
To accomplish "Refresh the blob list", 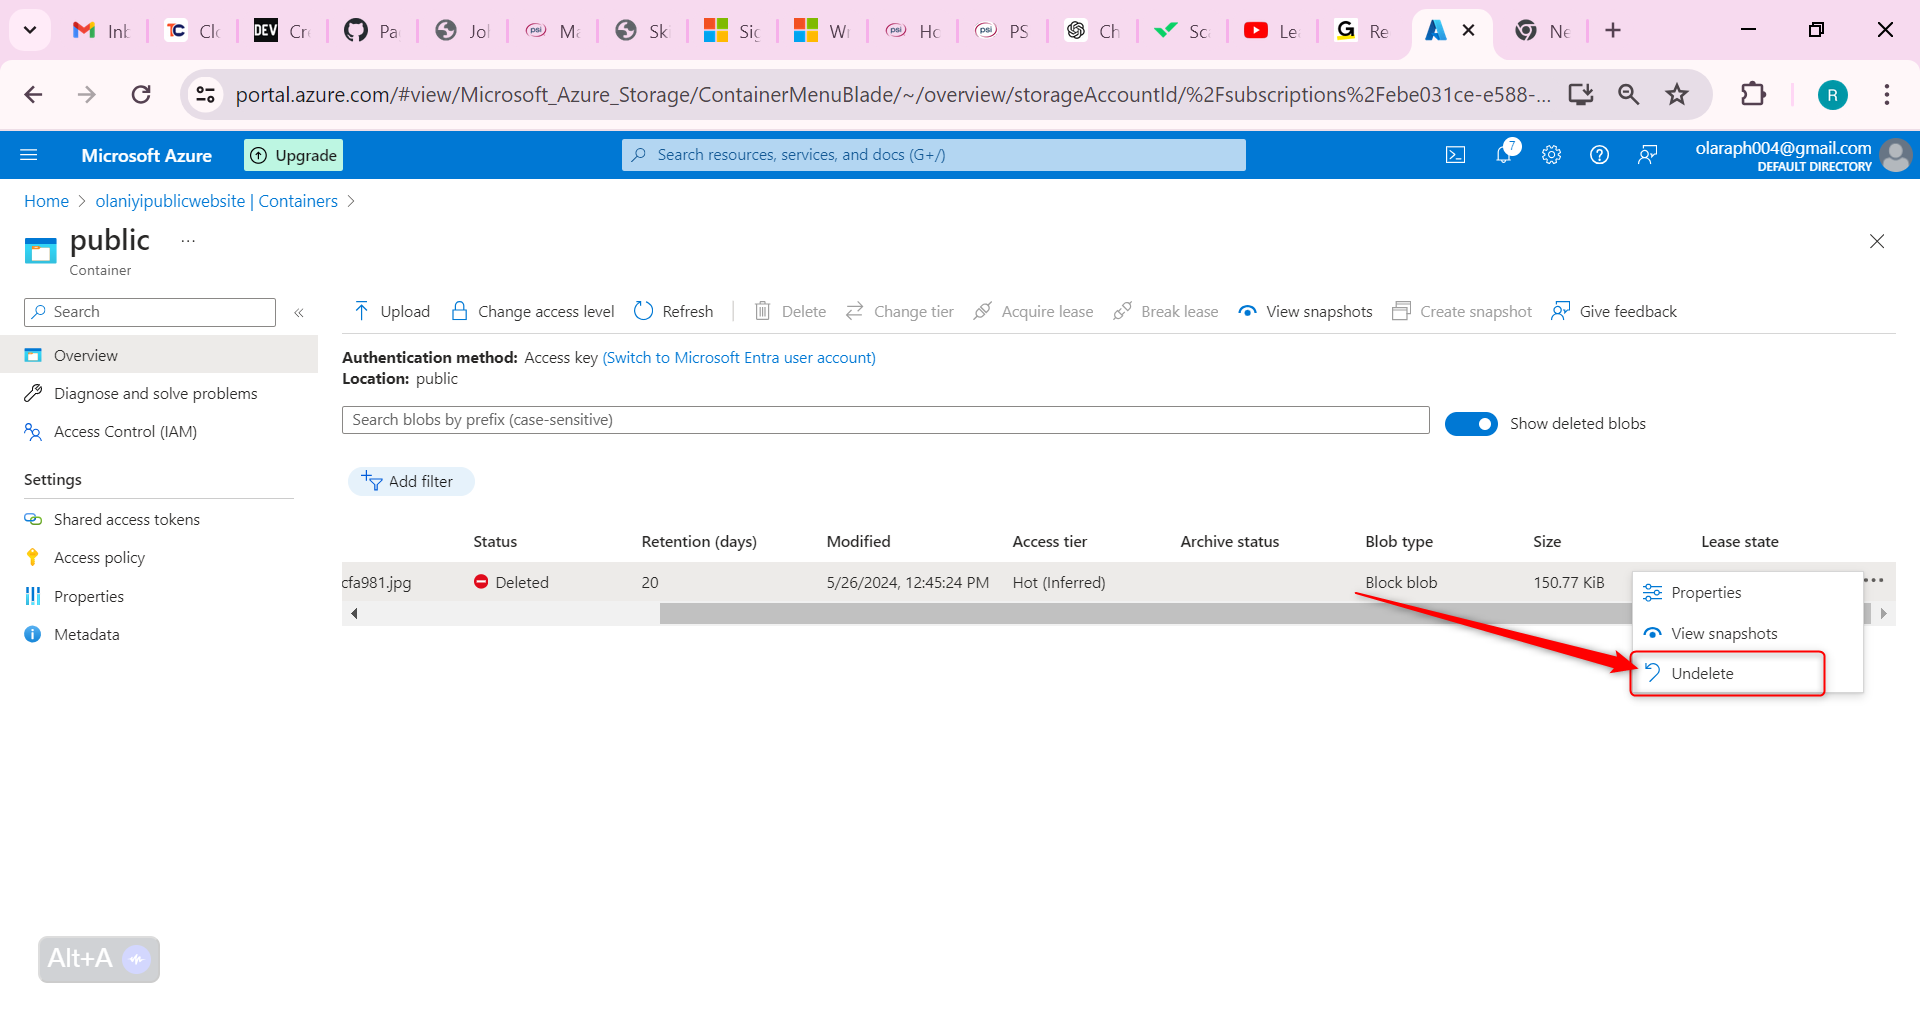I will pos(673,311).
